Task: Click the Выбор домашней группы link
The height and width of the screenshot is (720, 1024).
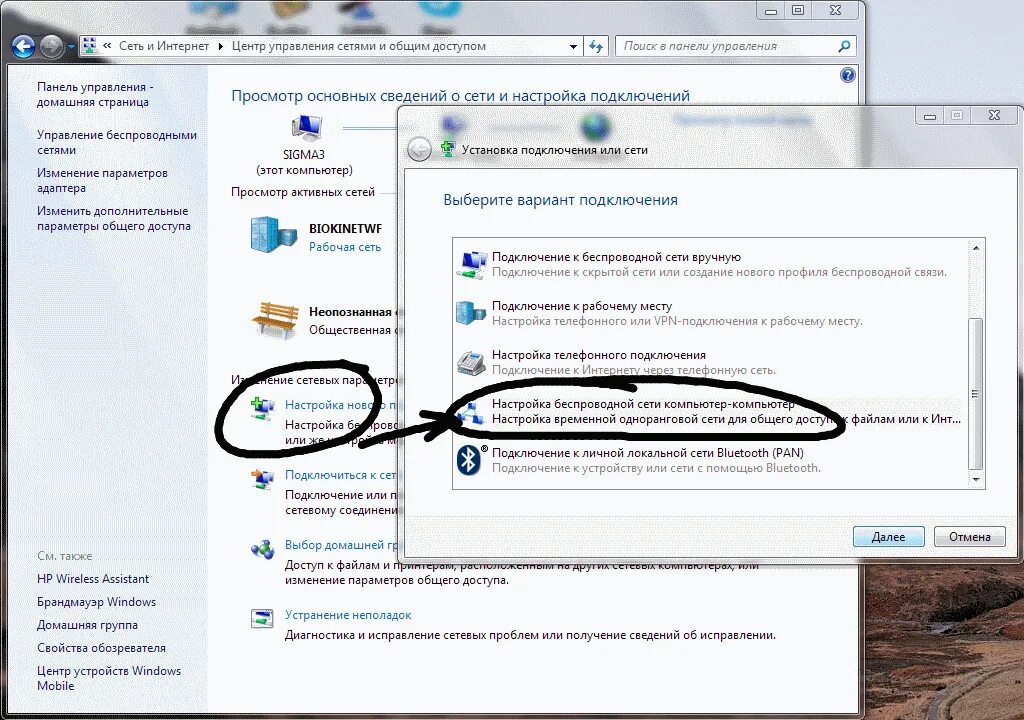Action: (x=341, y=545)
